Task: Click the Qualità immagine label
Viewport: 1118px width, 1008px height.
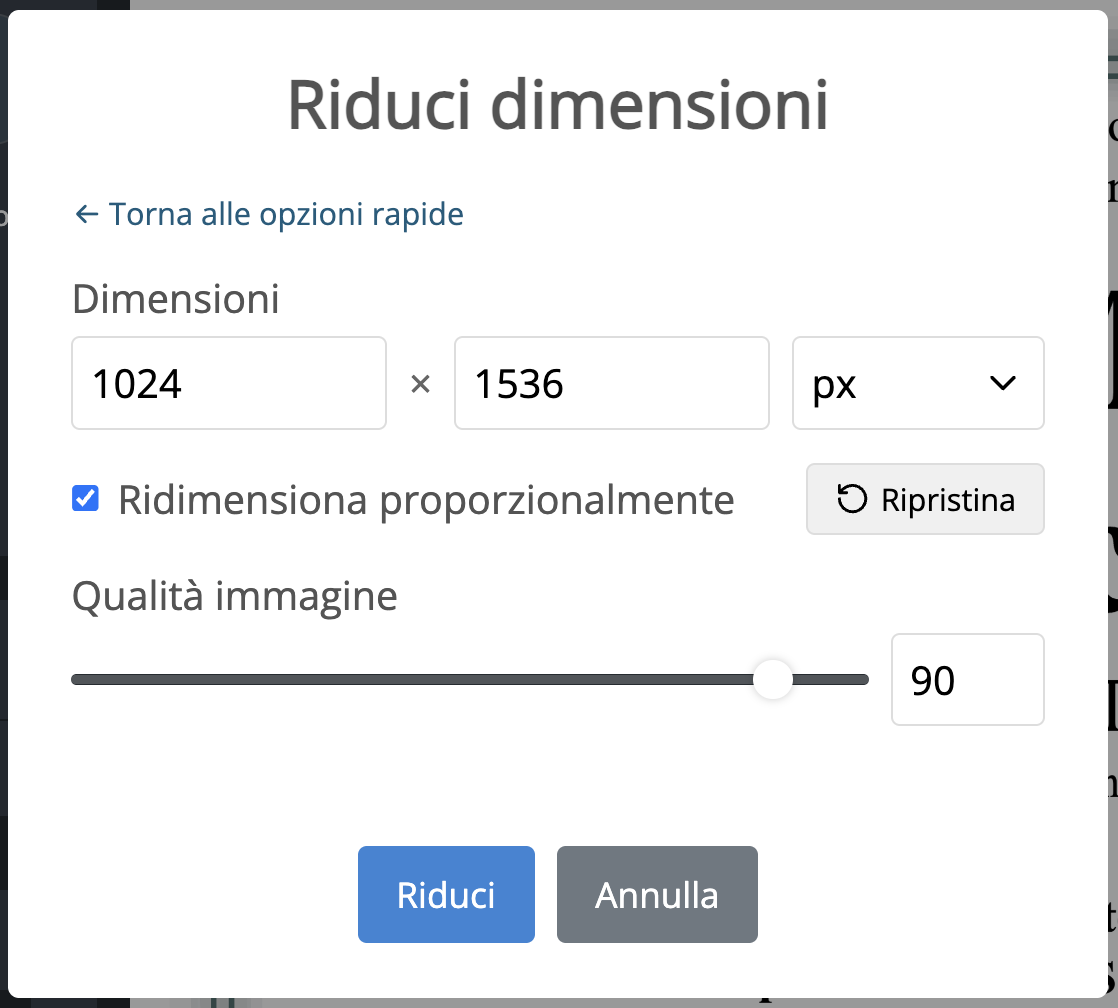Action: tap(233, 595)
